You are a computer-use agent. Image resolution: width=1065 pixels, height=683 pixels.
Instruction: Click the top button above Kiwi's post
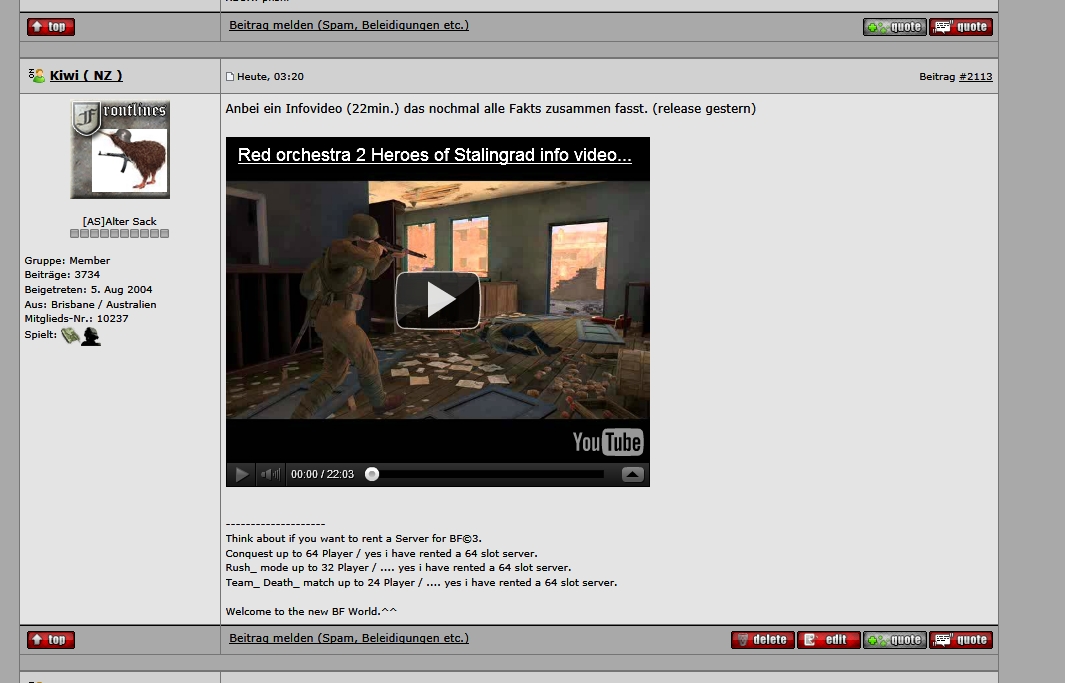51,26
